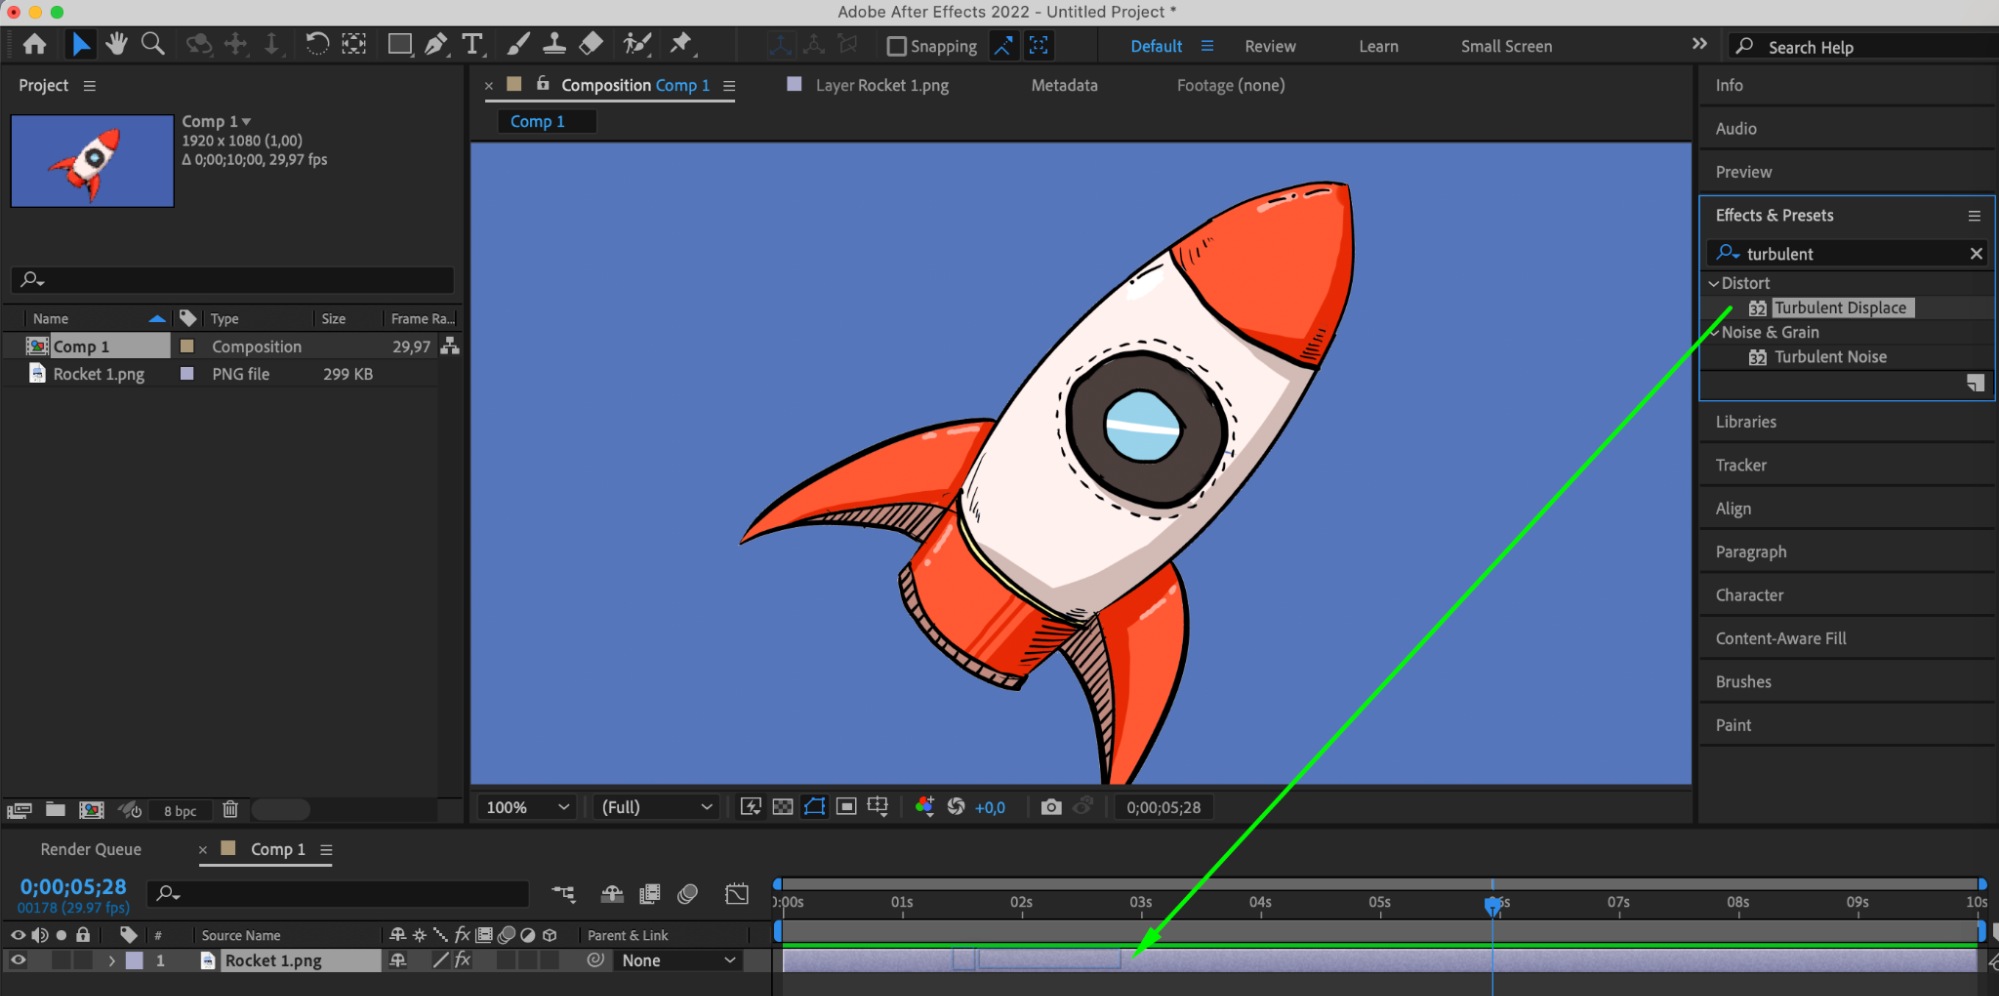
Task: Click the Rocket 1.png label color swatch
Action: click(x=135, y=961)
